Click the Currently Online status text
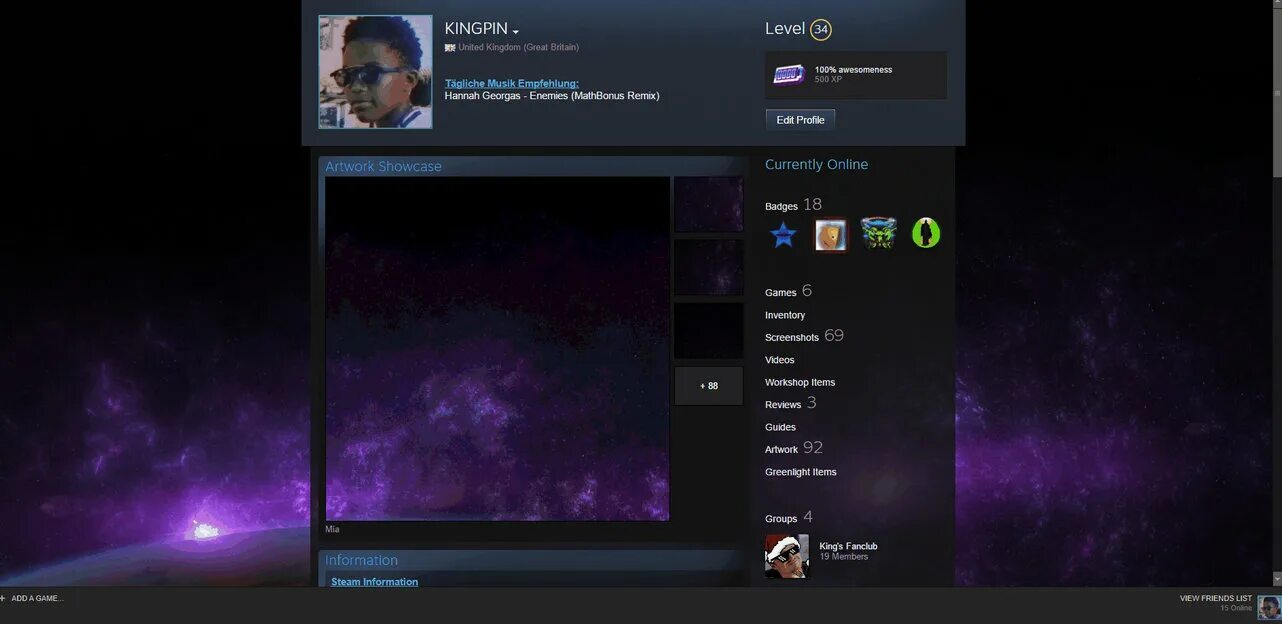 tap(816, 165)
